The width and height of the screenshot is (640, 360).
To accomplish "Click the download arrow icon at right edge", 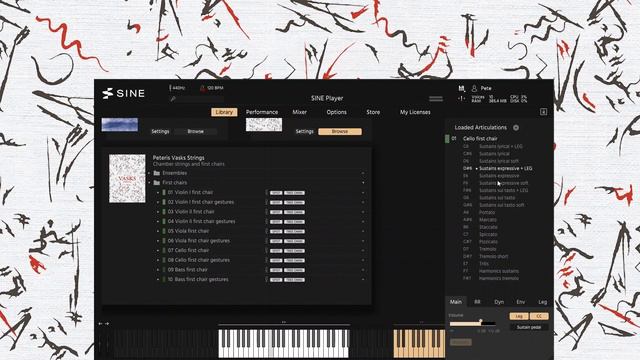I will [543, 112].
